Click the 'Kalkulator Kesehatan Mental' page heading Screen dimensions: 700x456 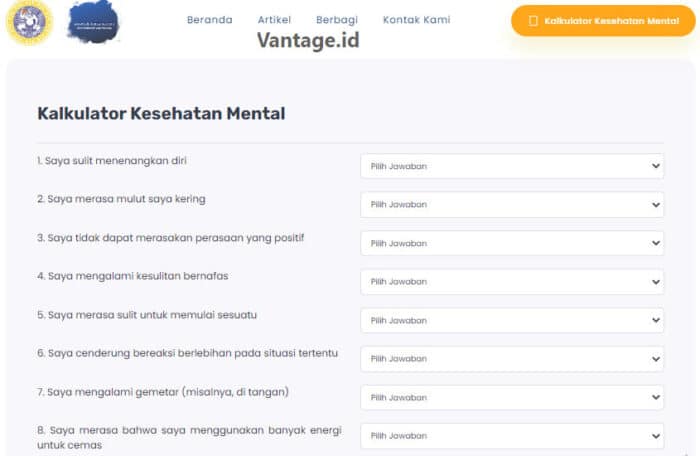(x=161, y=113)
